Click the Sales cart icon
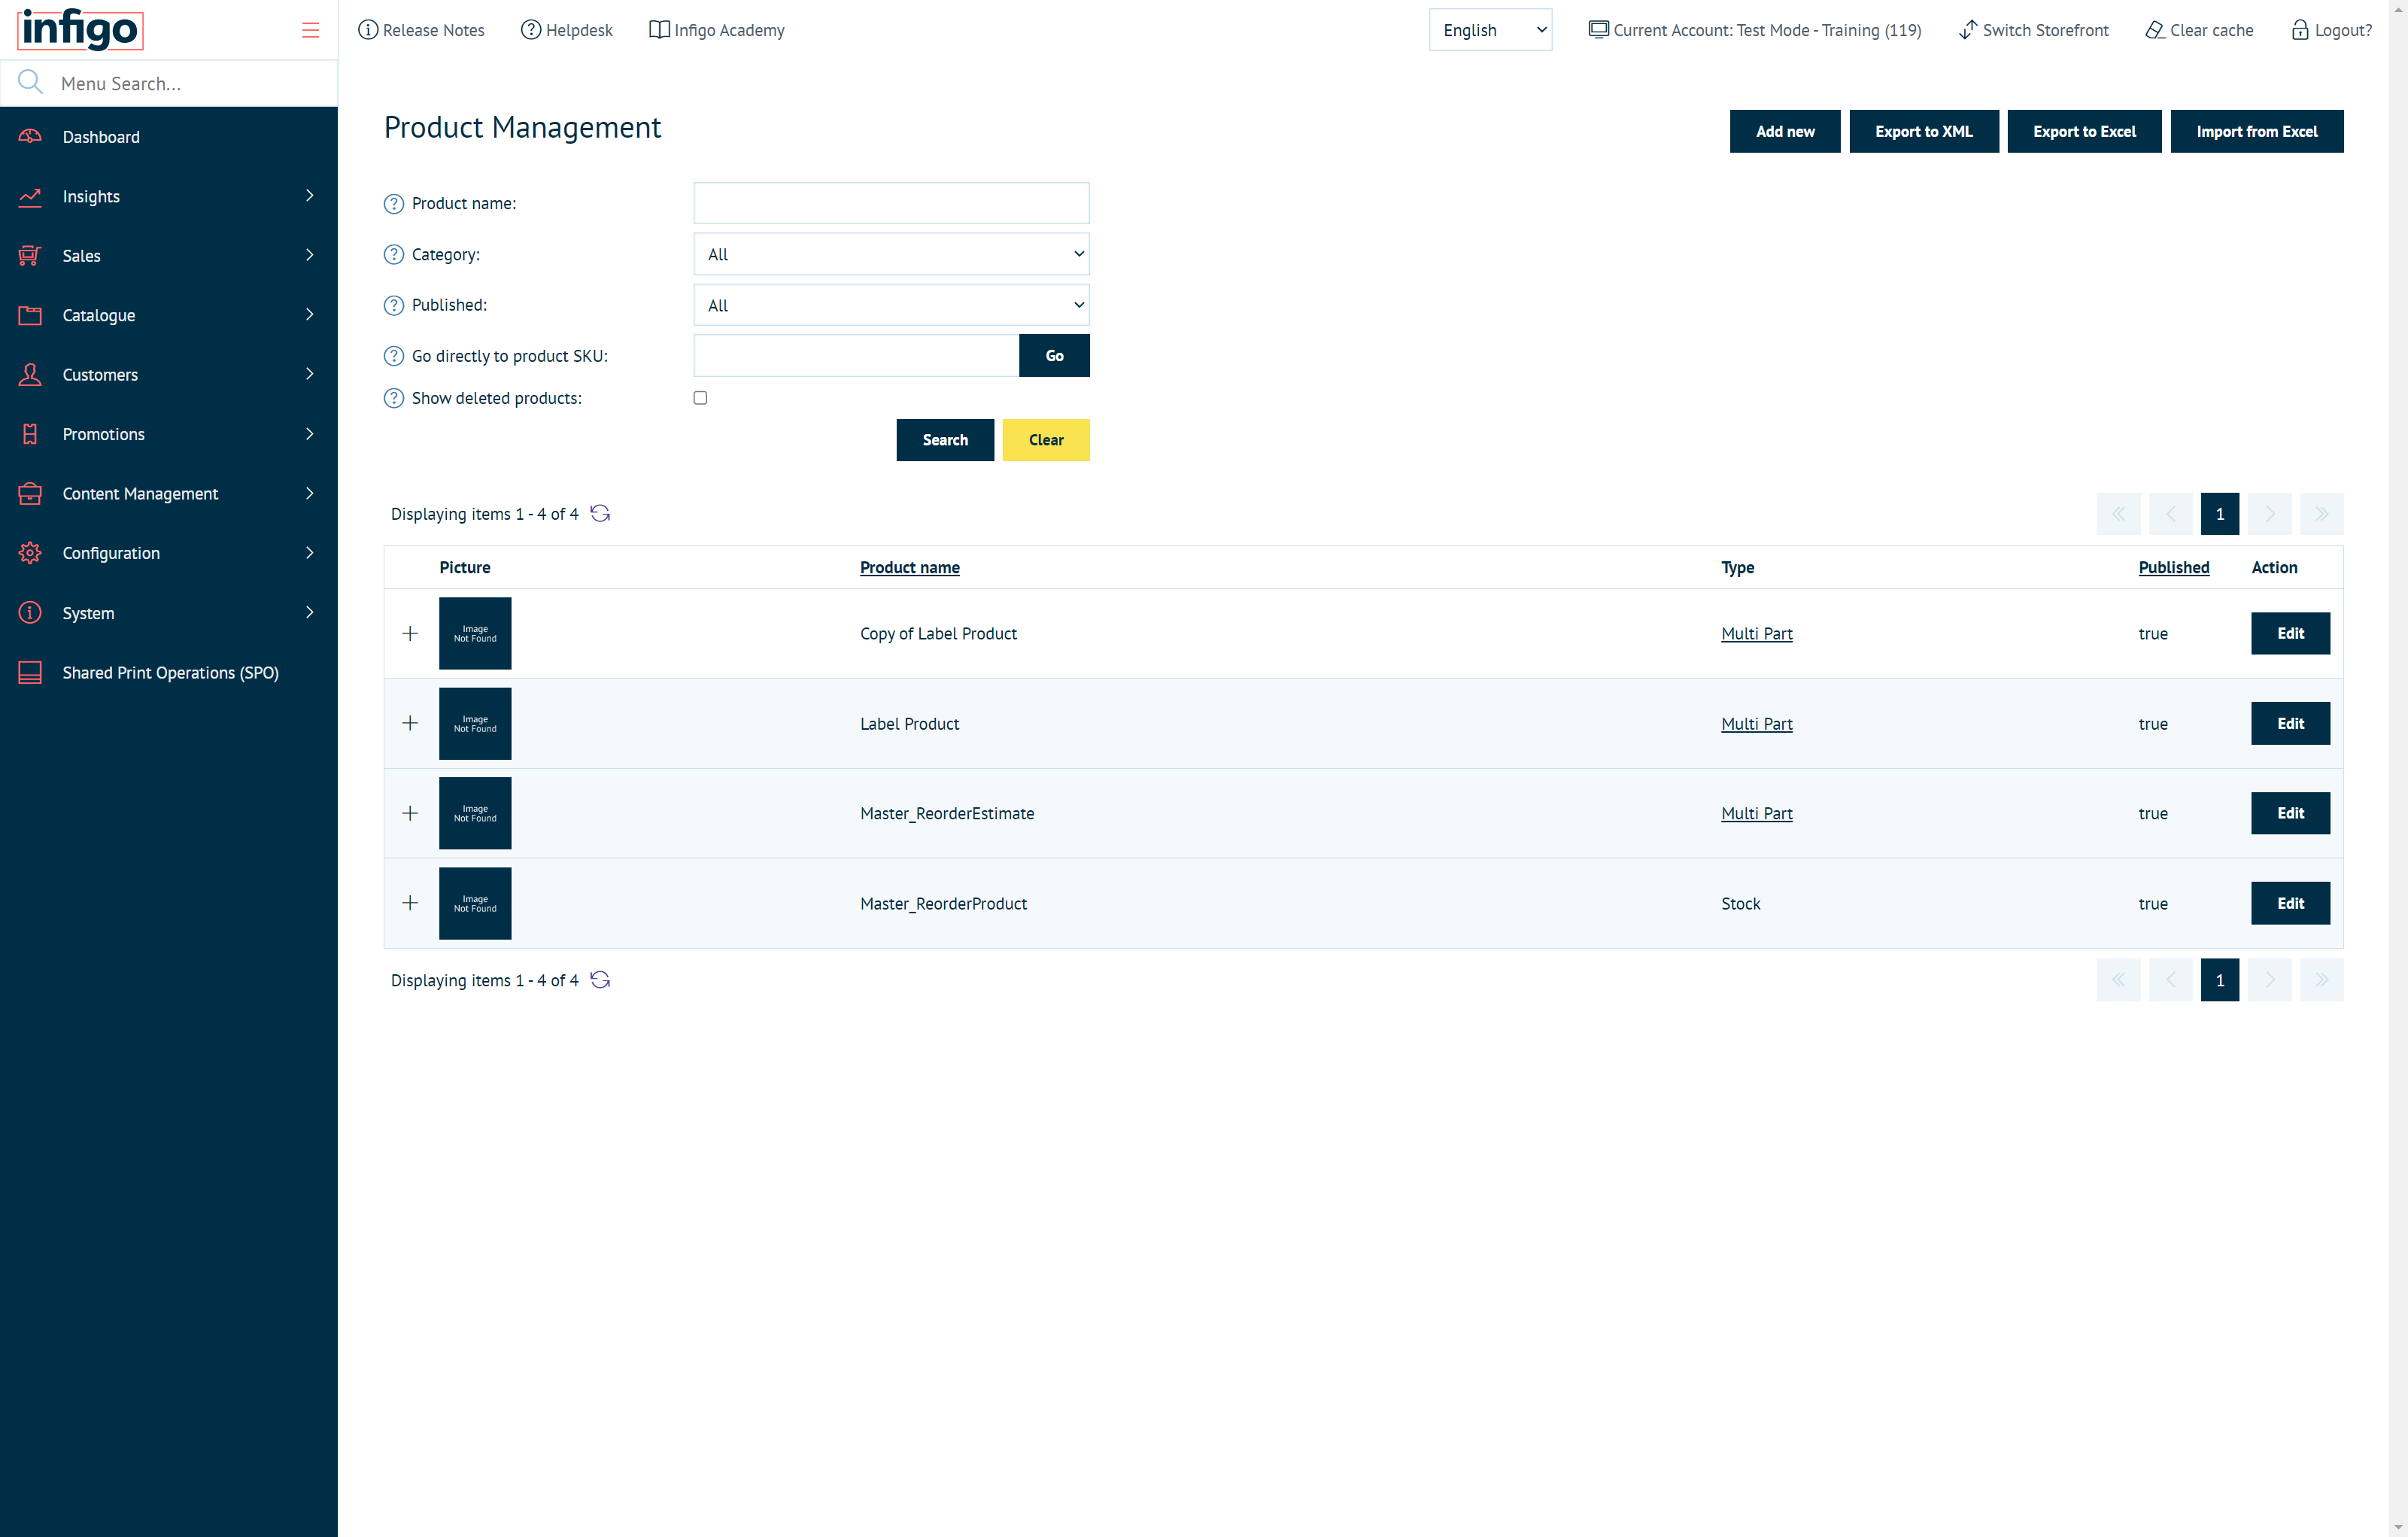The image size is (2408, 1537). (x=30, y=255)
